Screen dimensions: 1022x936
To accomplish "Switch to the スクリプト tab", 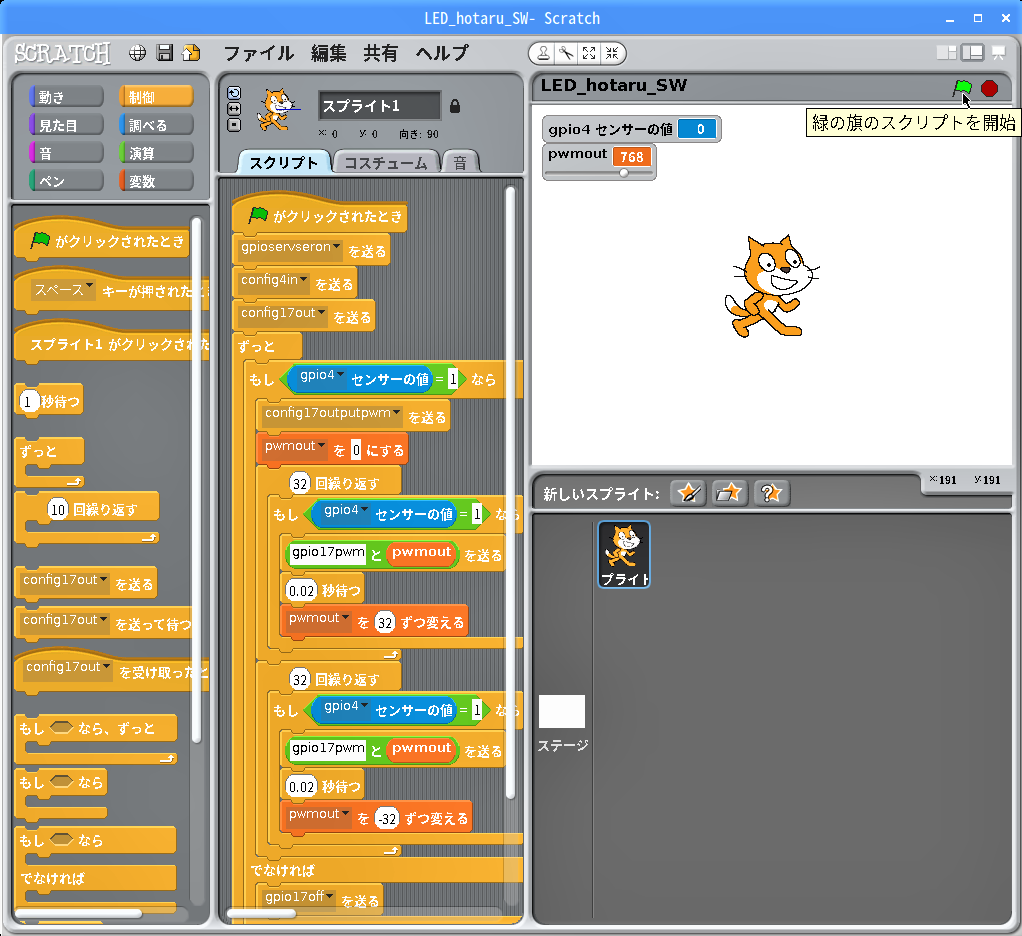I will 284,162.
